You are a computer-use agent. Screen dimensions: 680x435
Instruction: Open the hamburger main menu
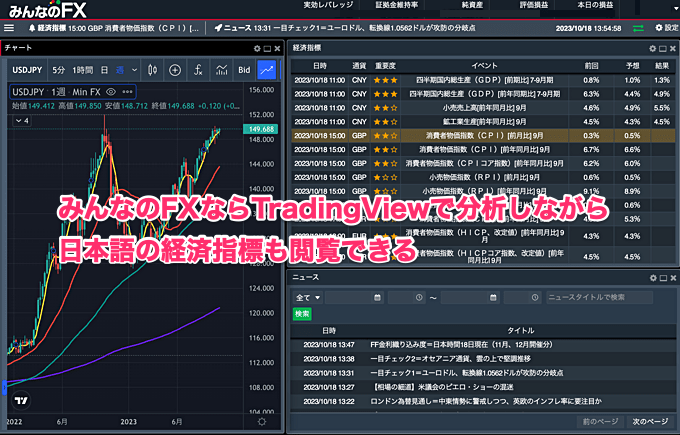pos(9,28)
